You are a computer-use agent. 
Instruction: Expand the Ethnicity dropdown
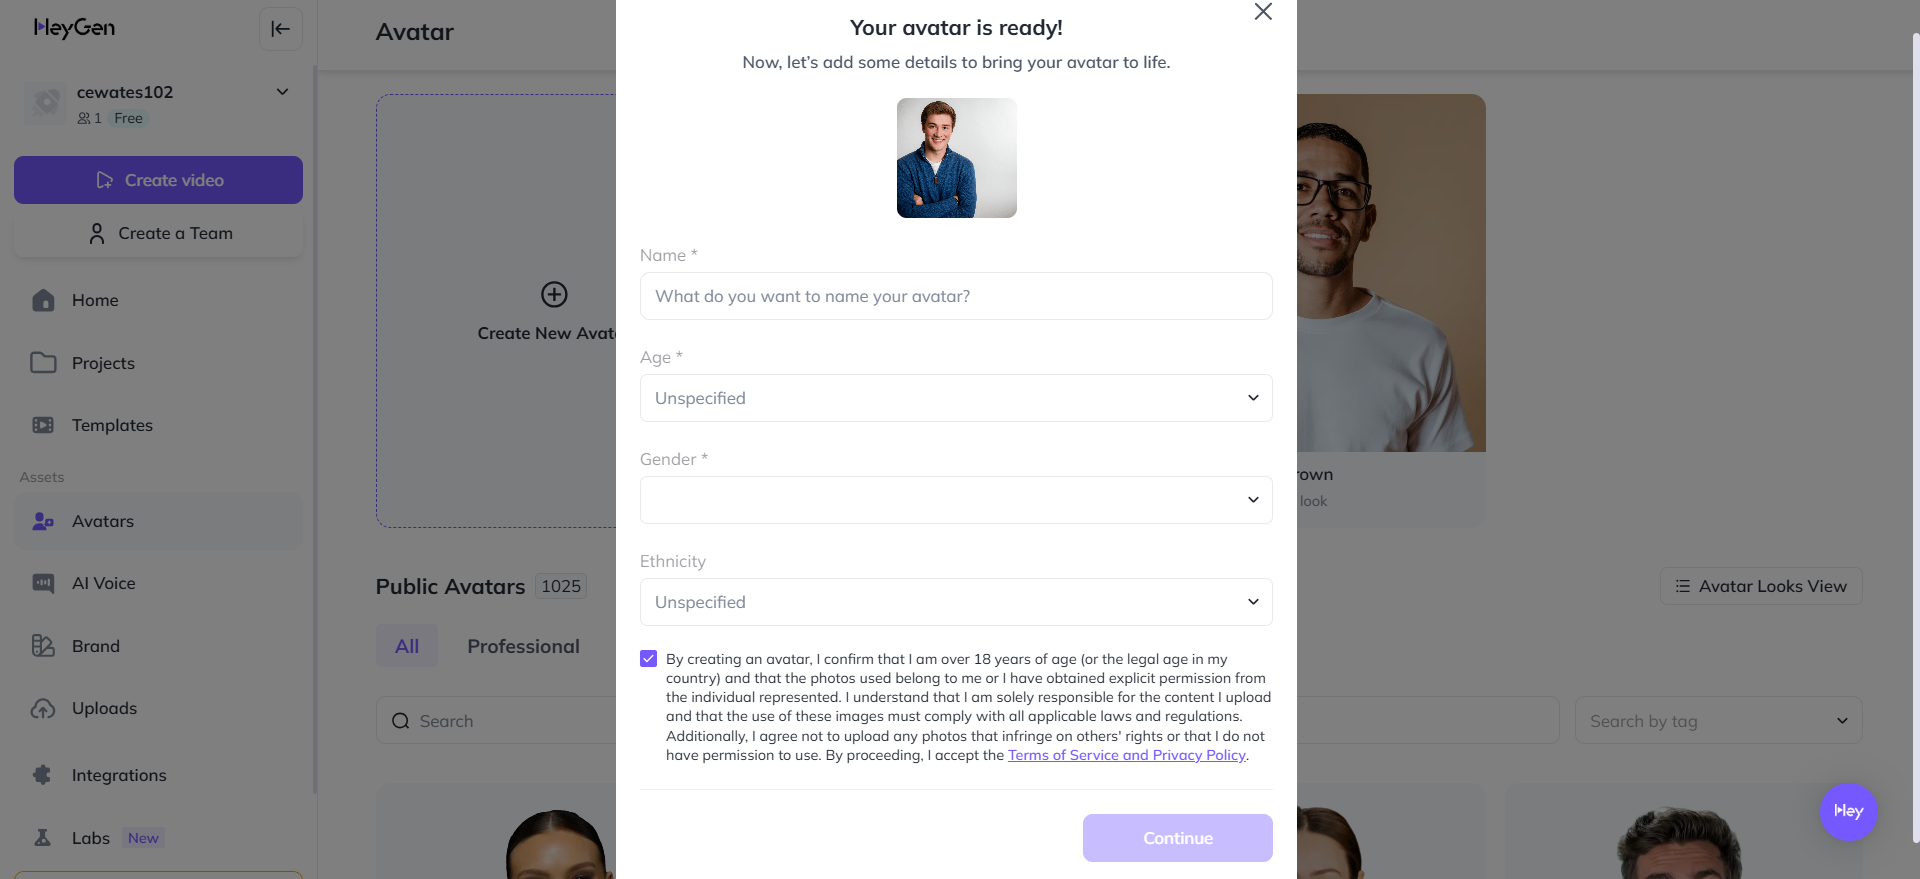tap(956, 602)
